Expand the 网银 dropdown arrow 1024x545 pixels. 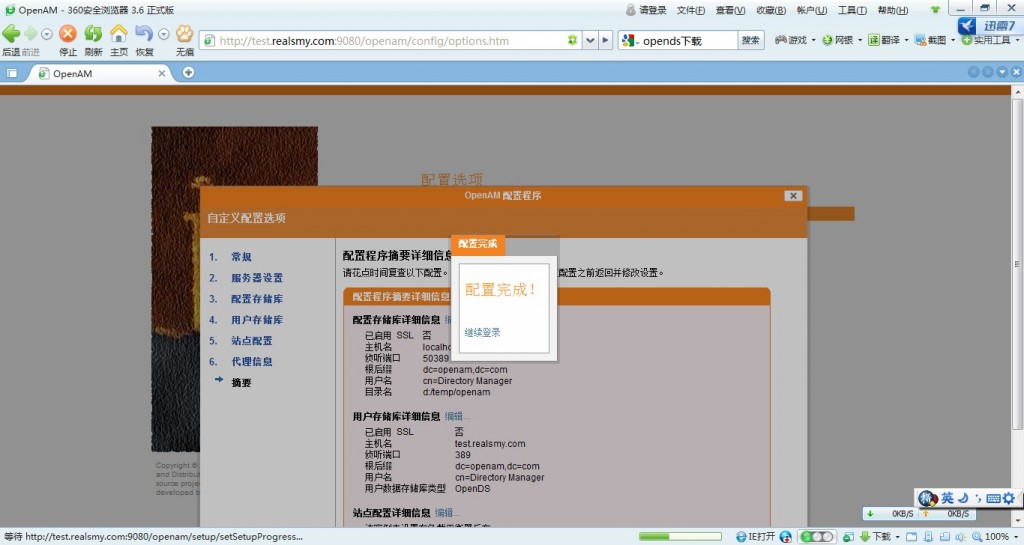point(859,40)
